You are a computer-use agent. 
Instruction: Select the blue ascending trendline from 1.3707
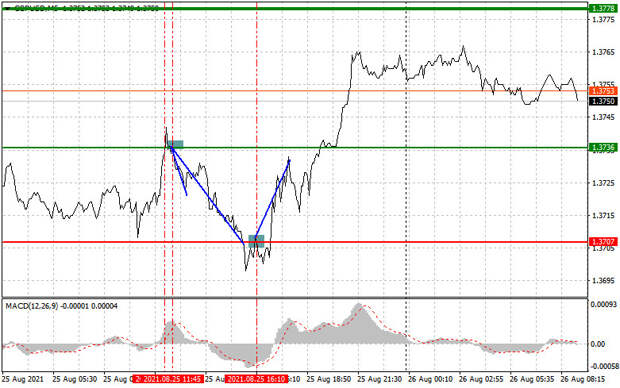tap(272, 199)
